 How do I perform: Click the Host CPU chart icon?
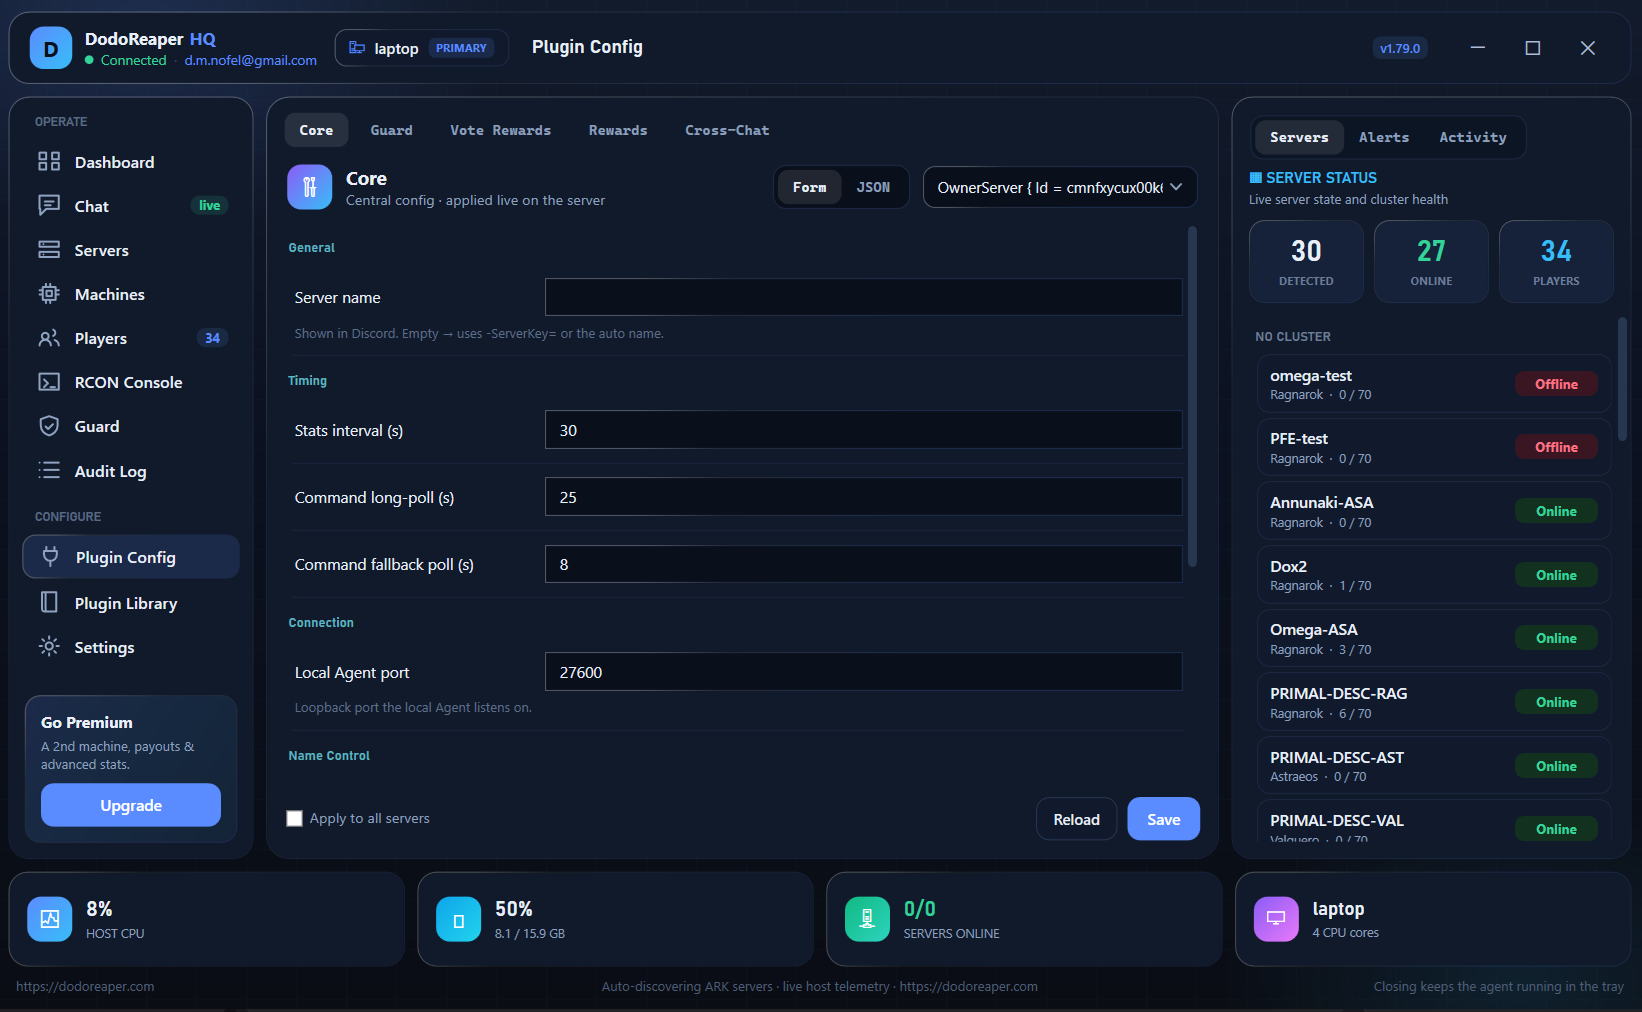[x=49, y=919]
